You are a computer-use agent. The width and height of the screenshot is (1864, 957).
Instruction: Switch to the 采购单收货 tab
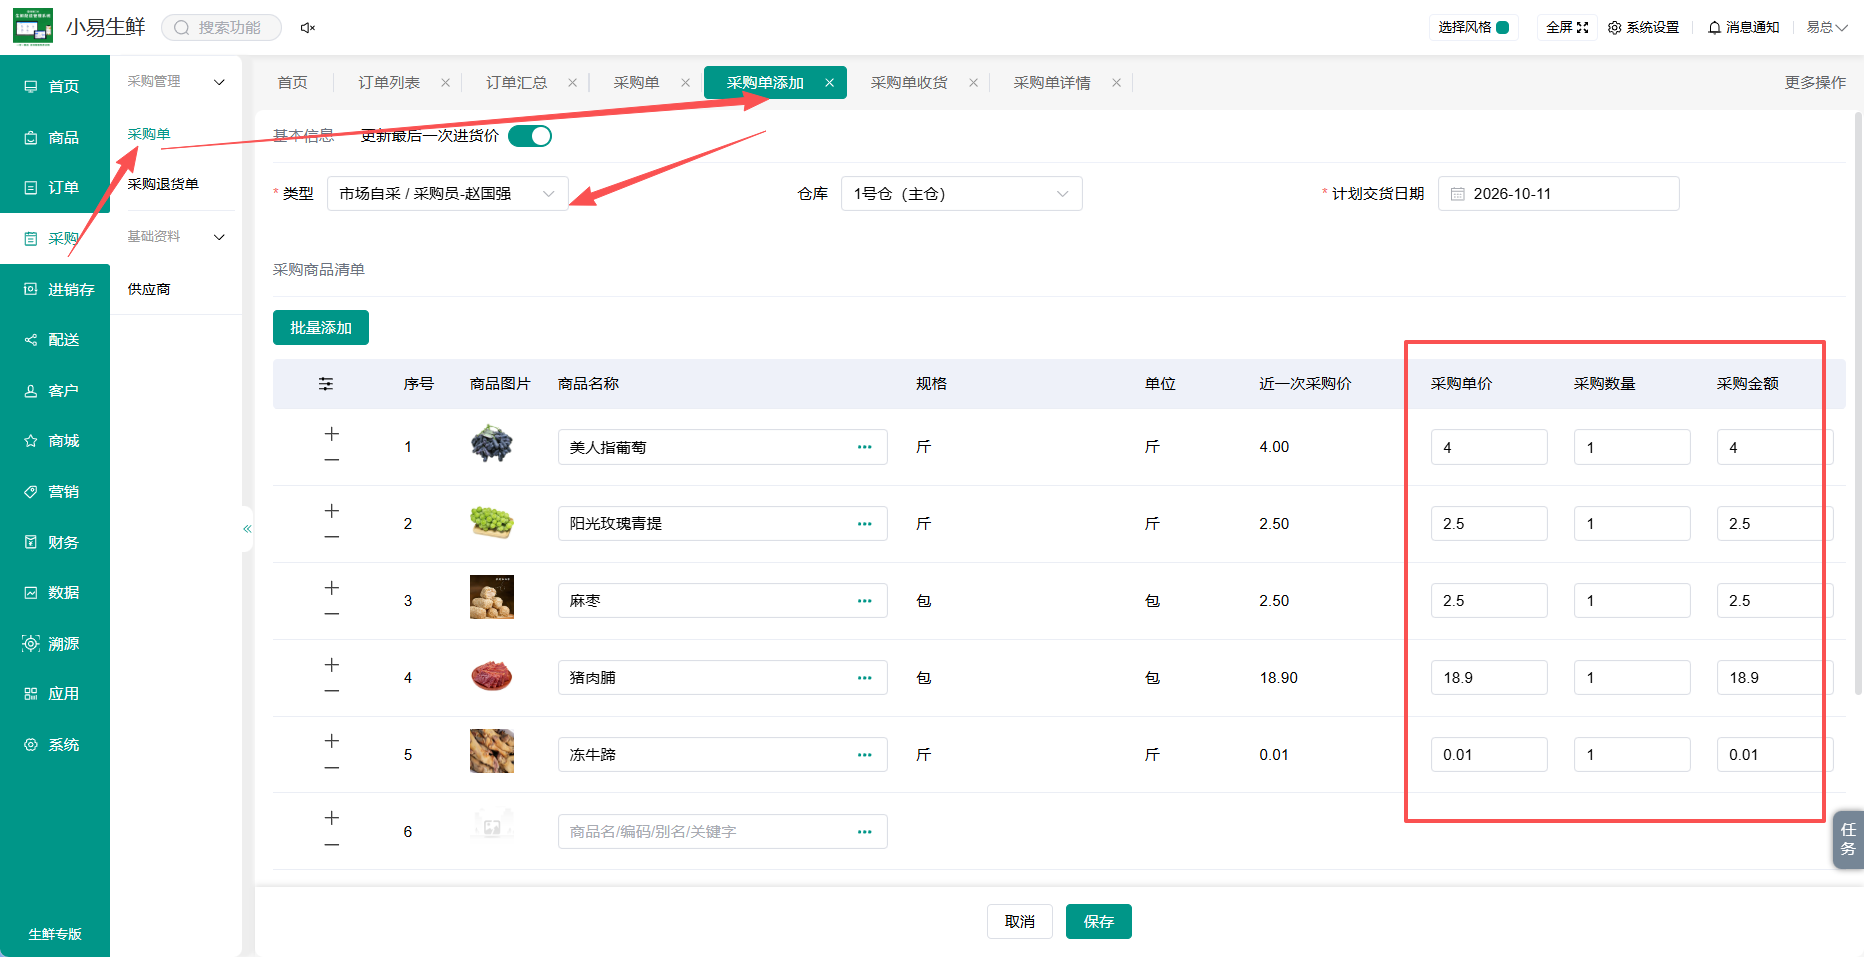(x=909, y=83)
